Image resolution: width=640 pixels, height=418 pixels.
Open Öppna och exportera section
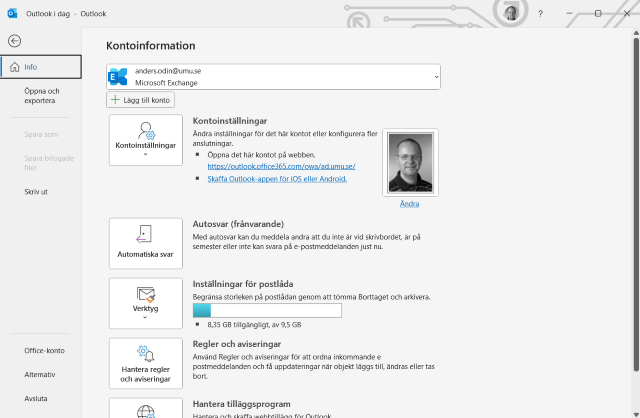pos(42,96)
